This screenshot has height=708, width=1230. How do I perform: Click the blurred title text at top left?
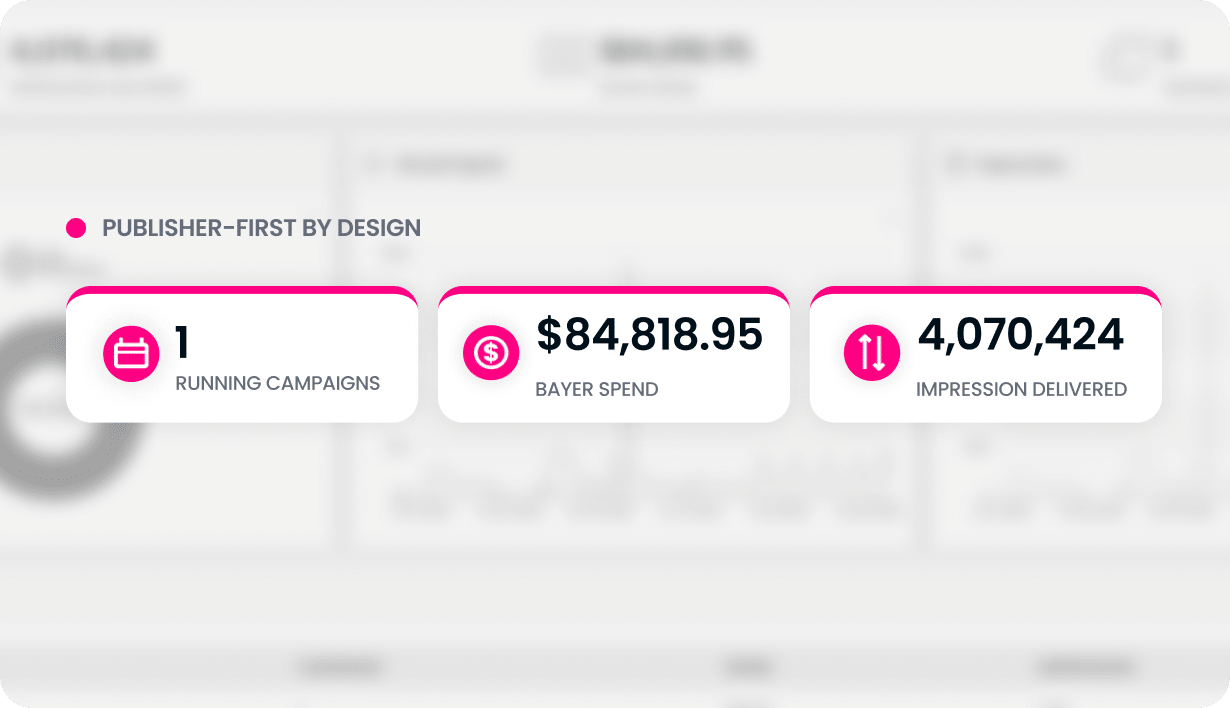[x=84, y=50]
